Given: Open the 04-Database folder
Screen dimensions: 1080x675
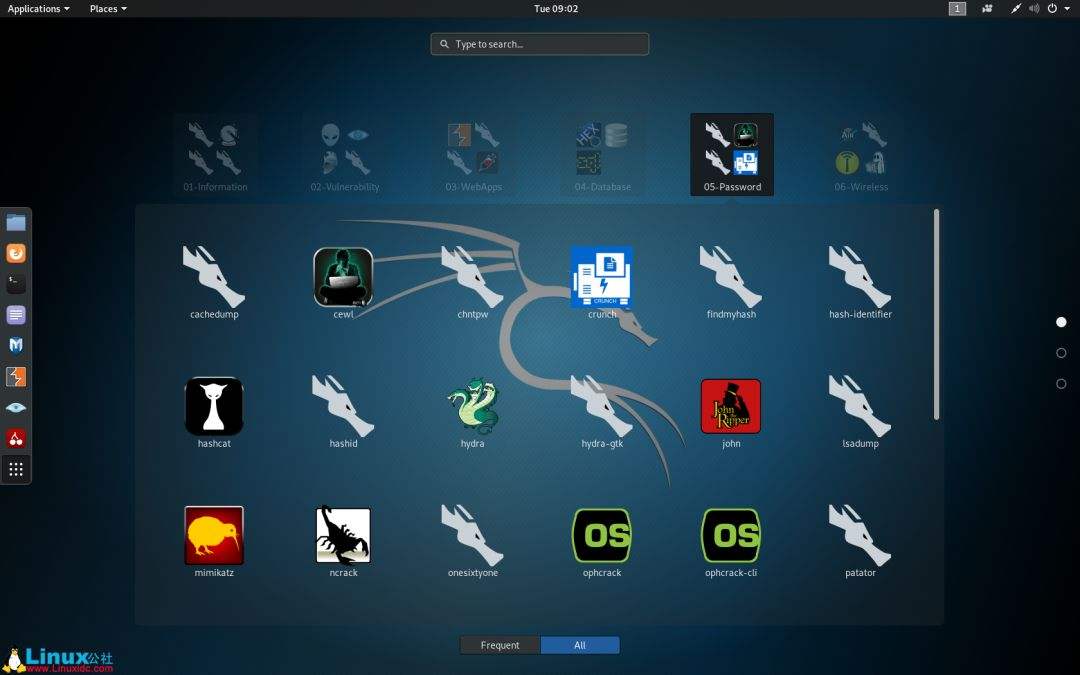Looking at the screenshot, I should (x=603, y=155).
